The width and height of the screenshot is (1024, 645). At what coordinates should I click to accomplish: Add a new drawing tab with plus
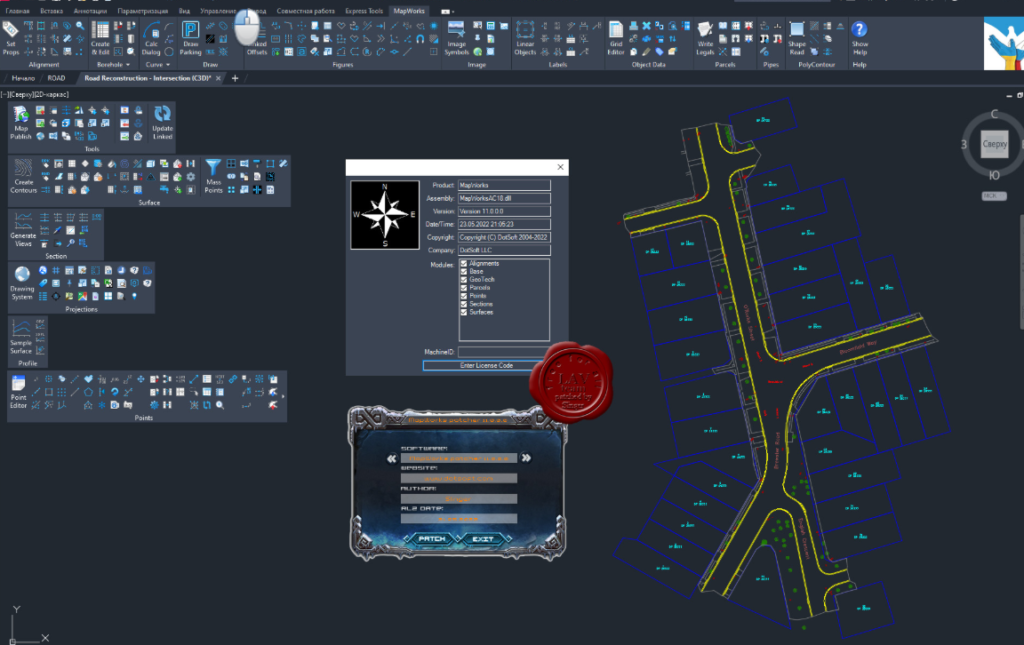(235, 78)
